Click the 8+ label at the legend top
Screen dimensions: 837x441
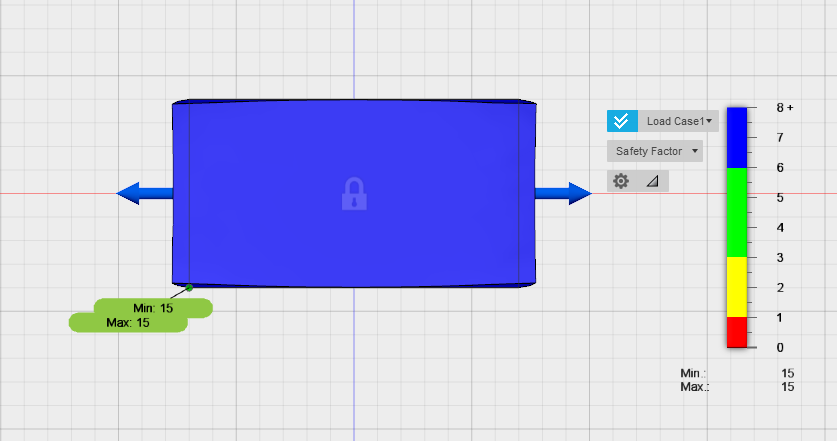click(784, 107)
